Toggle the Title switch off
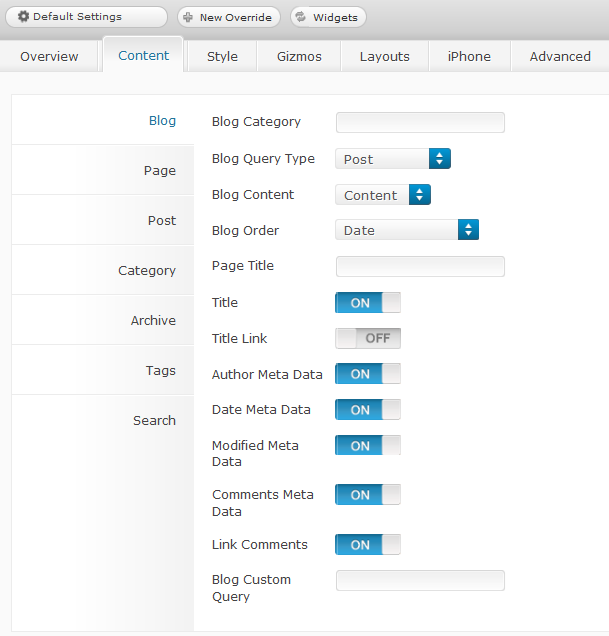The image size is (609, 636). tap(368, 303)
